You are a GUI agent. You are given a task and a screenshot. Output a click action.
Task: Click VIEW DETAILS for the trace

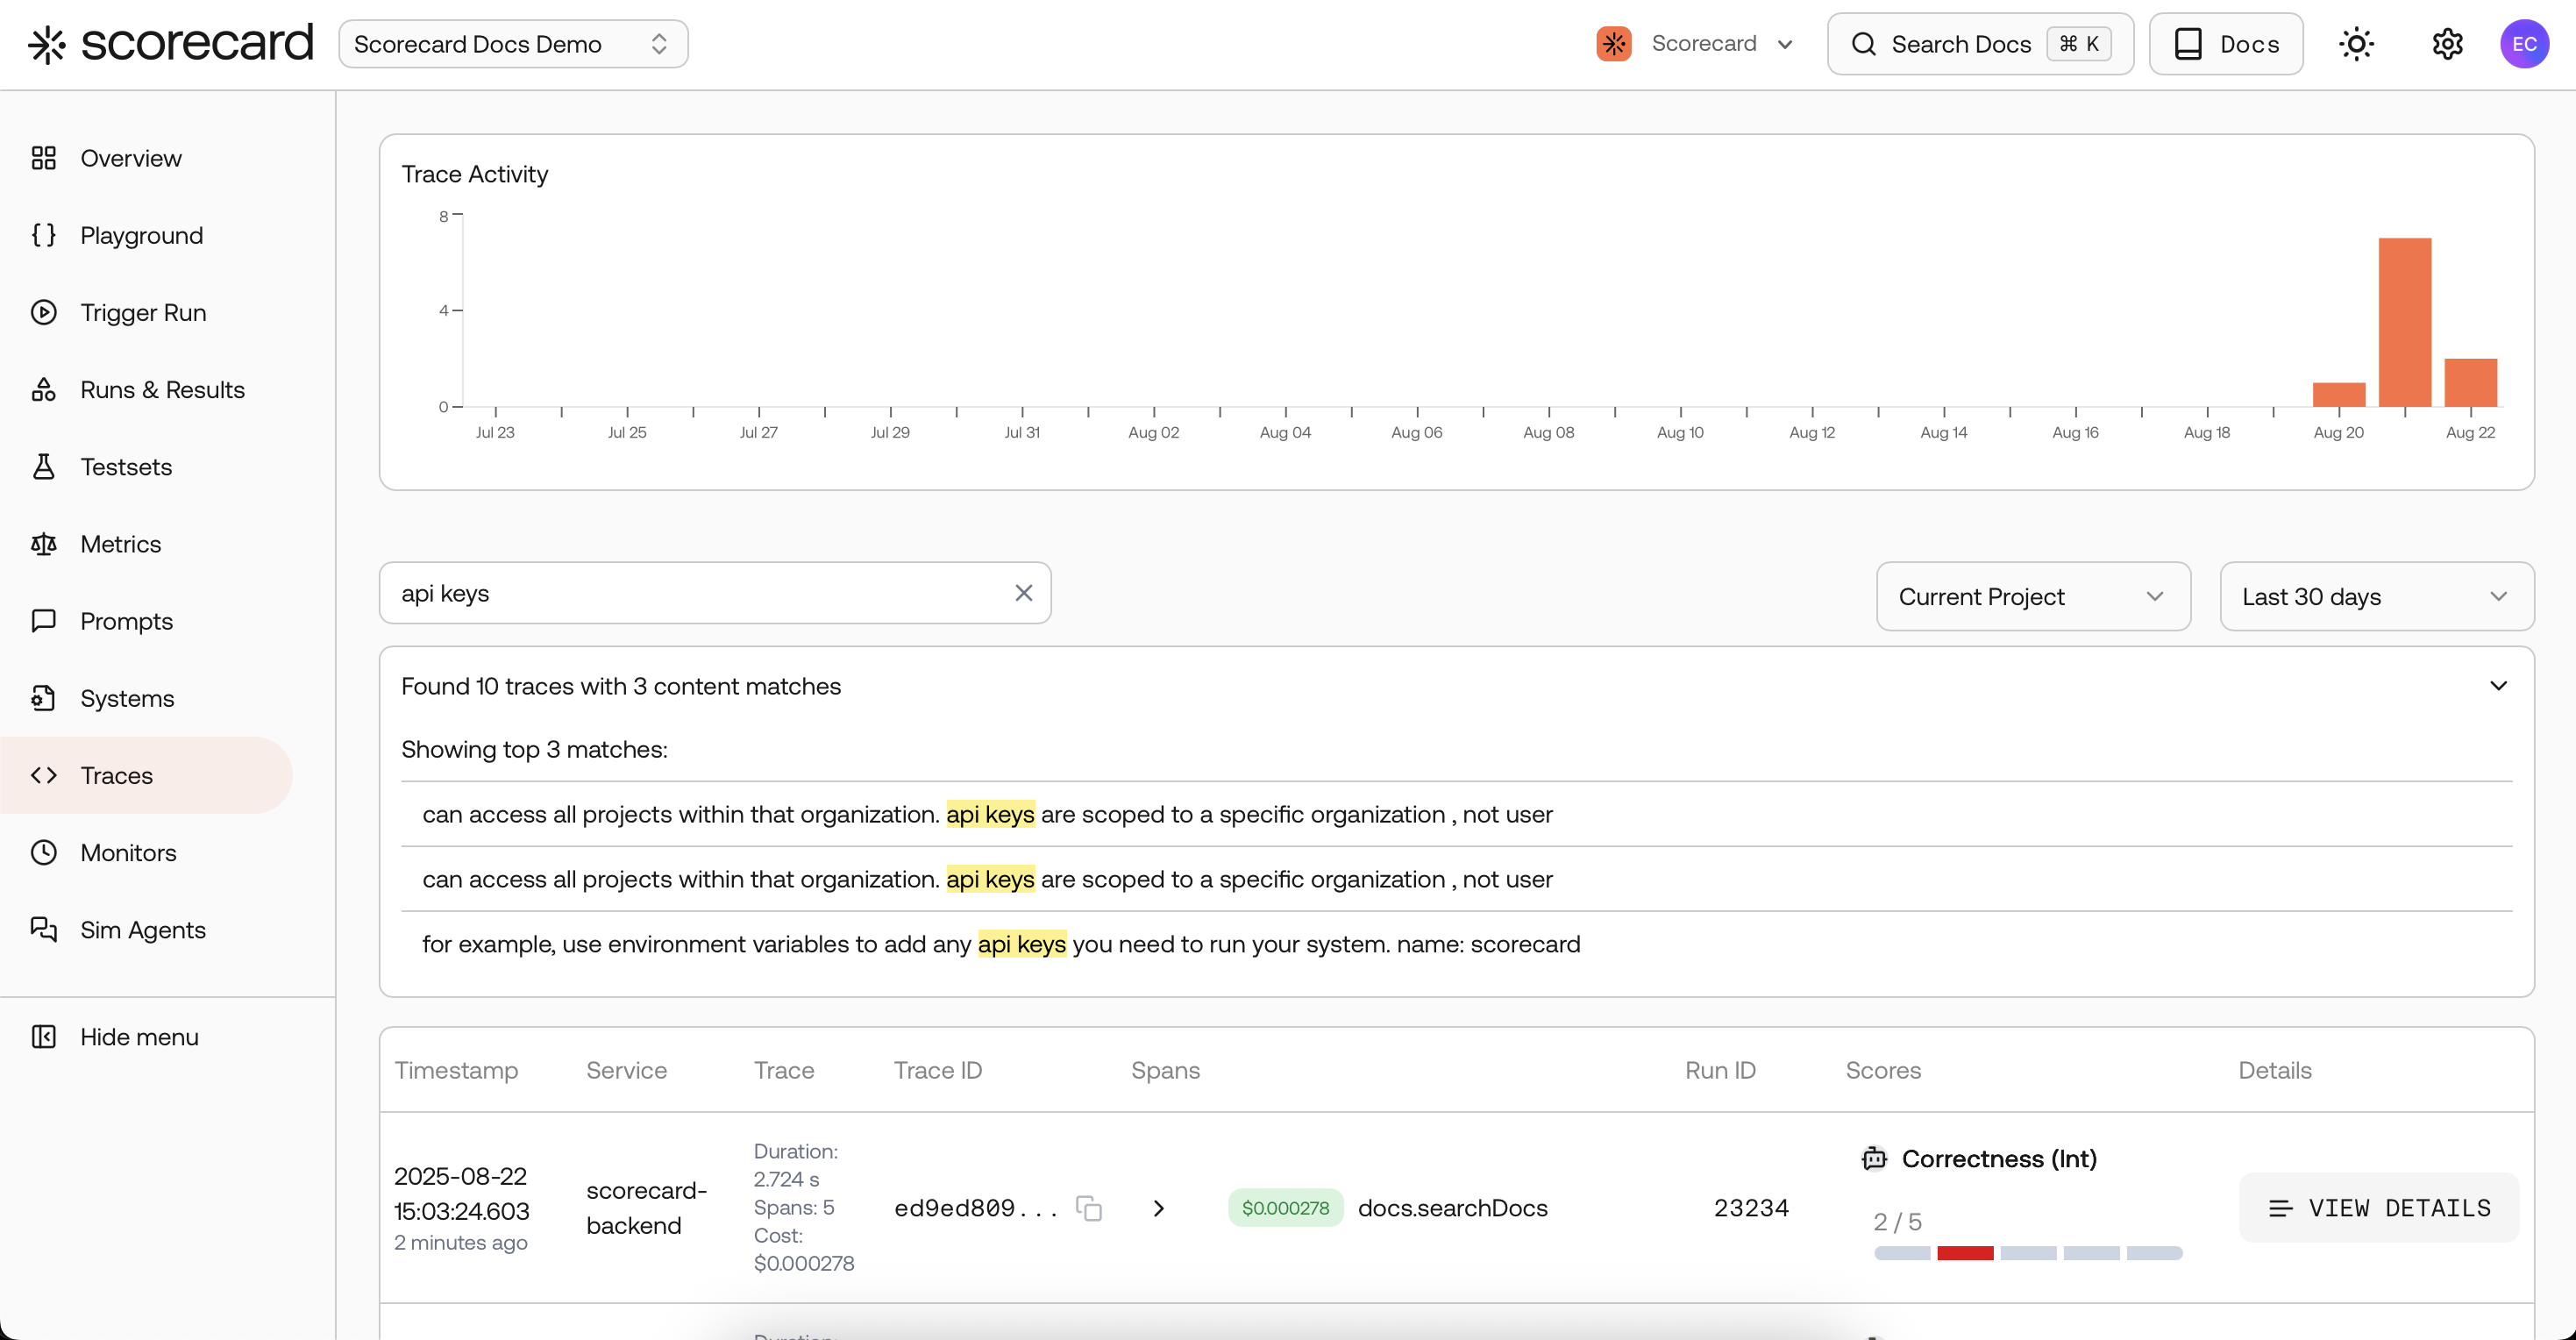click(x=2378, y=1208)
